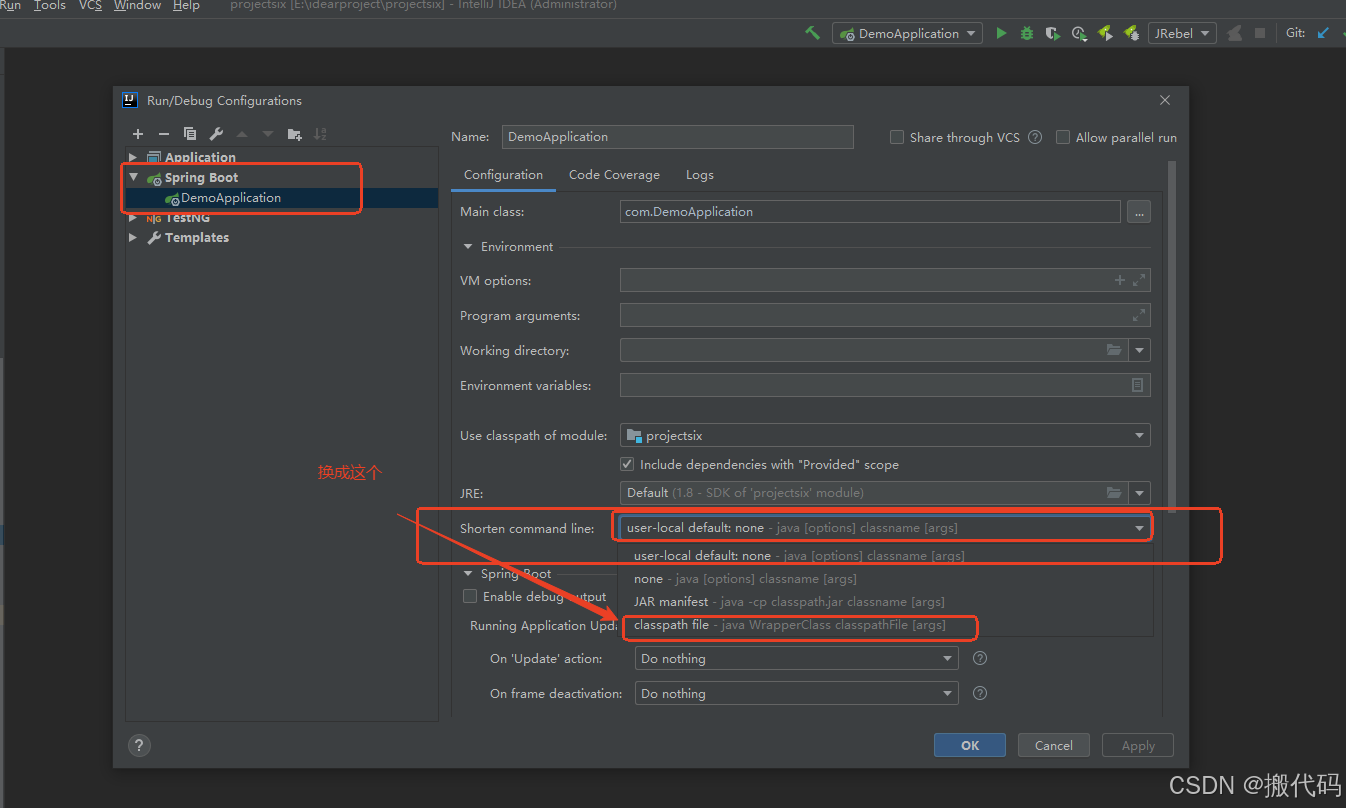Click plus icon inside VM options field

click(1120, 281)
